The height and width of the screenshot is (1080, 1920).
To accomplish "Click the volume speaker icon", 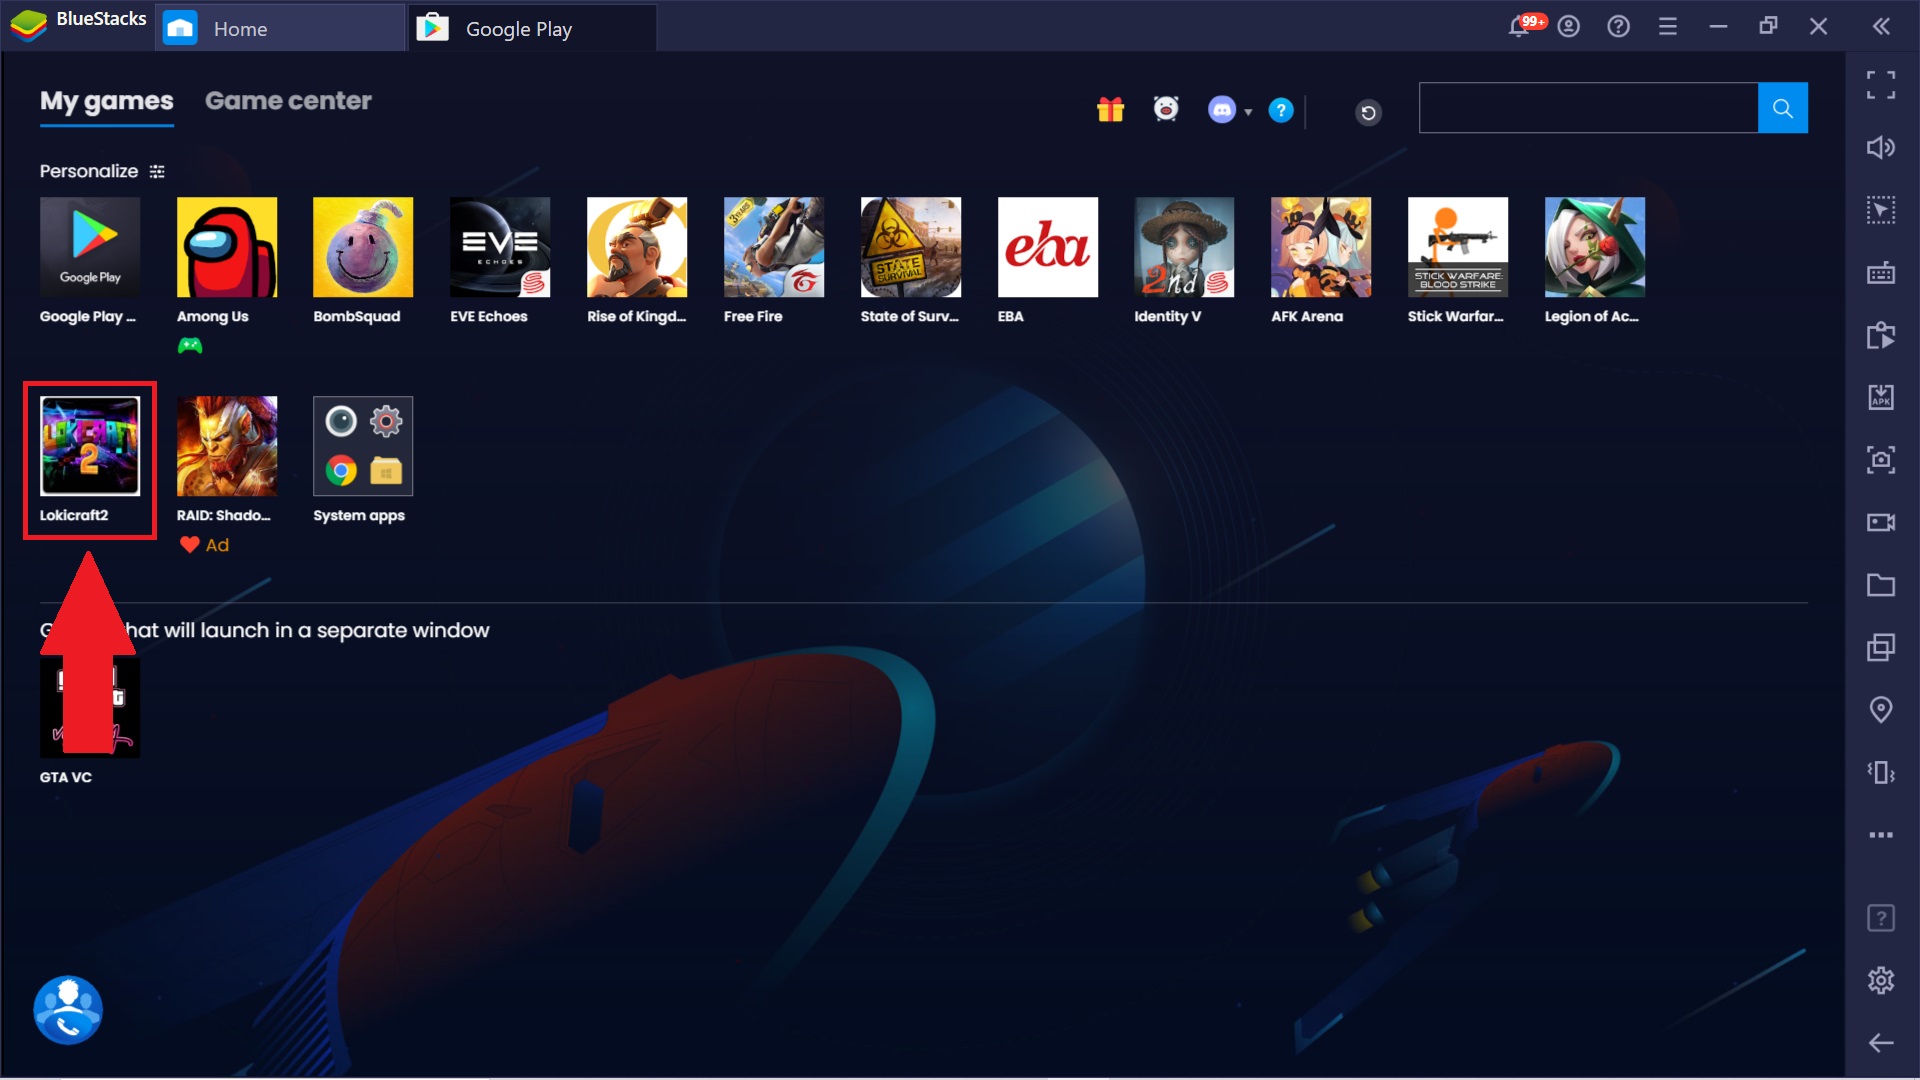I will pyautogui.click(x=1881, y=148).
